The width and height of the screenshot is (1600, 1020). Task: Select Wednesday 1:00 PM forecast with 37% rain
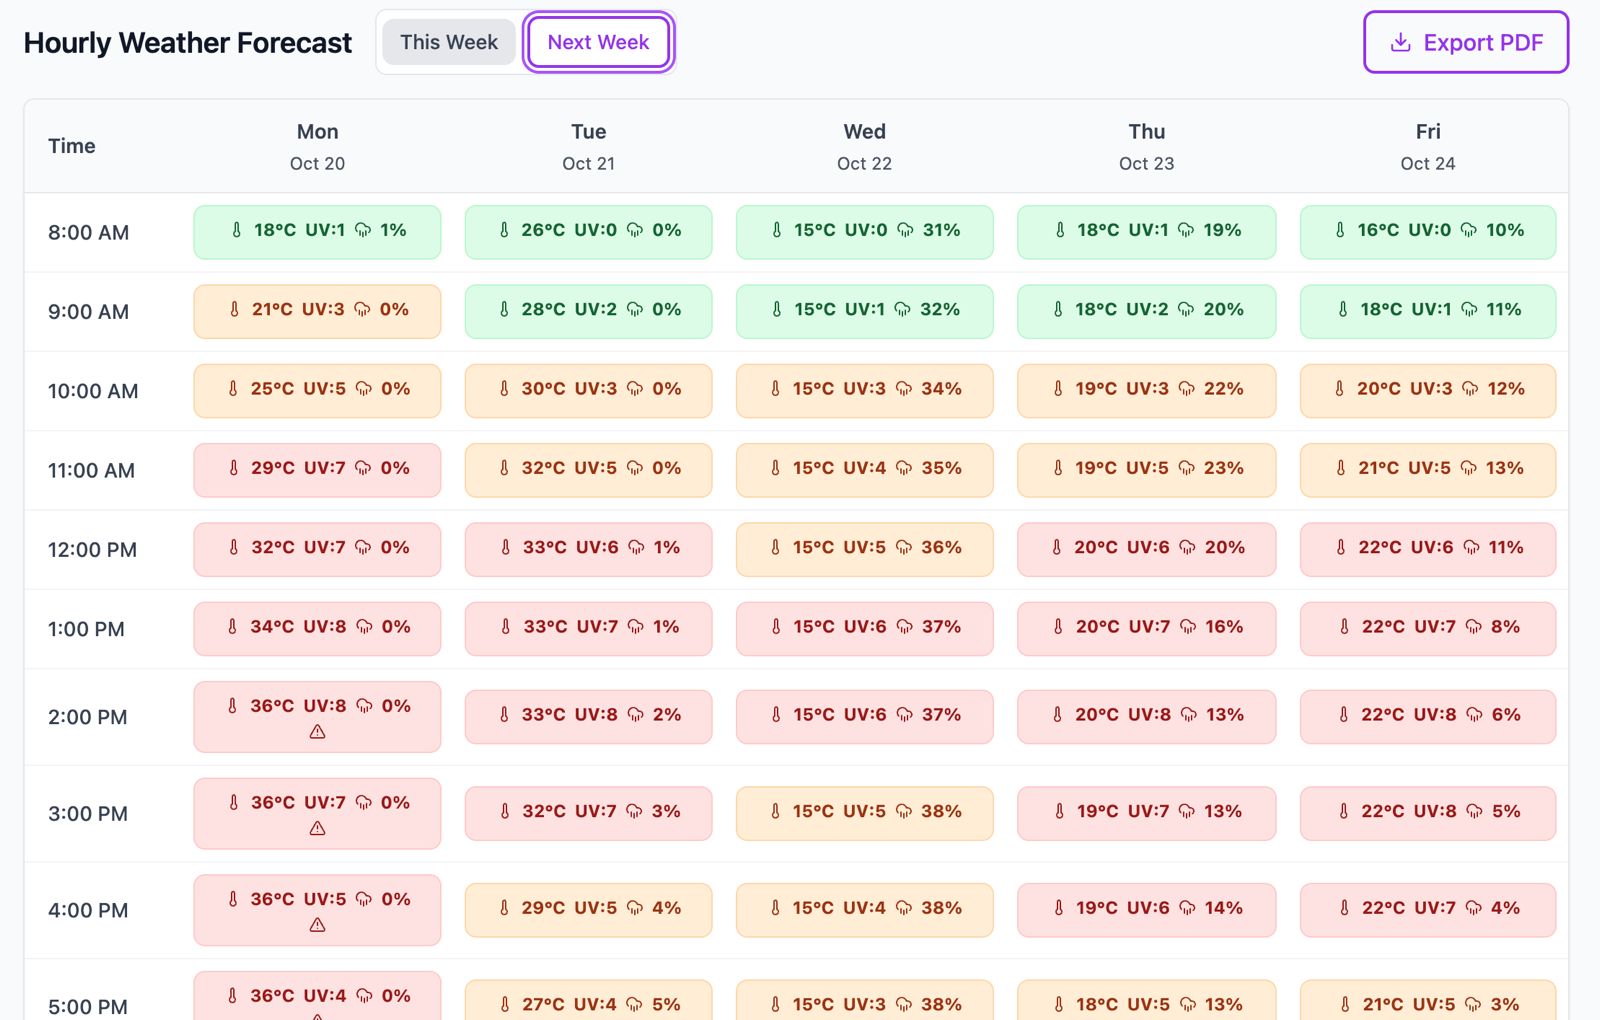[x=864, y=628]
